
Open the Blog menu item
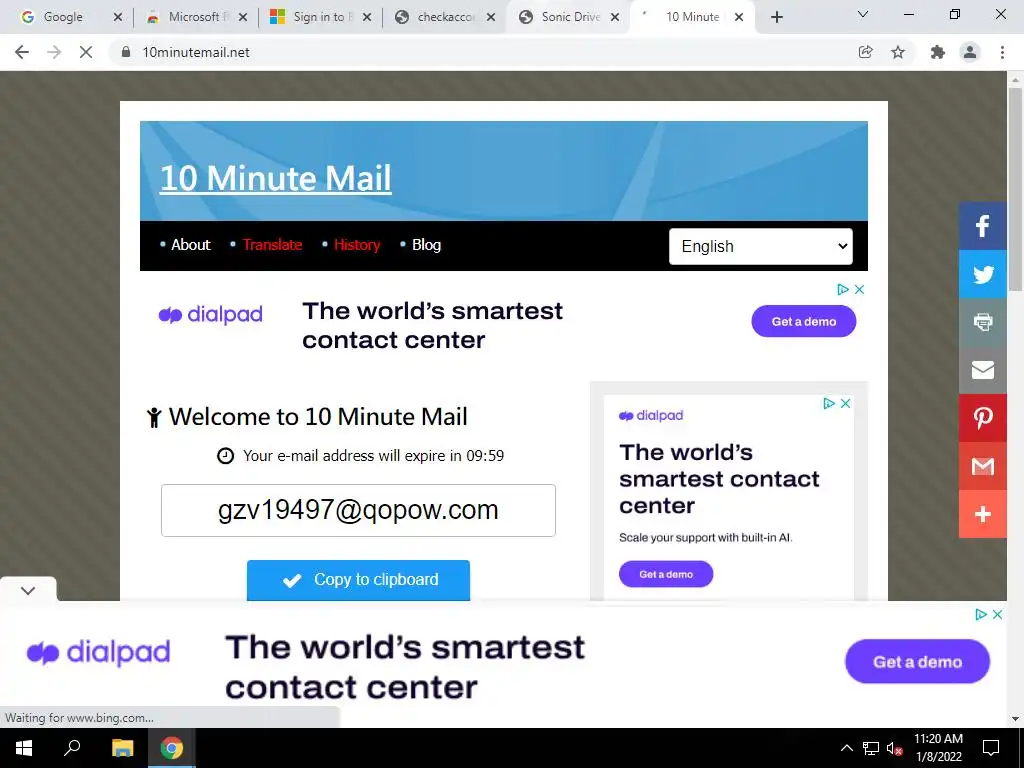[x=426, y=245]
